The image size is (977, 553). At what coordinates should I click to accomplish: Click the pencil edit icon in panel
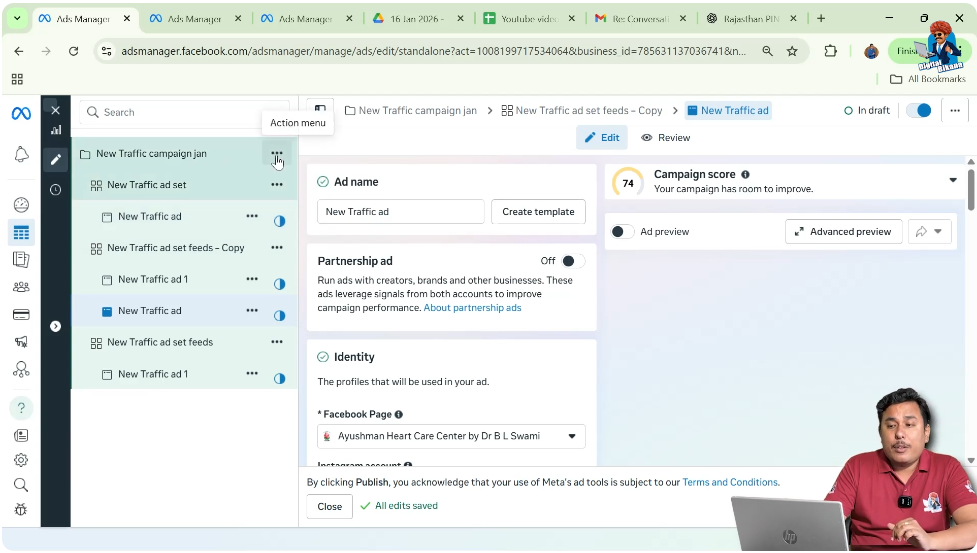pos(56,159)
